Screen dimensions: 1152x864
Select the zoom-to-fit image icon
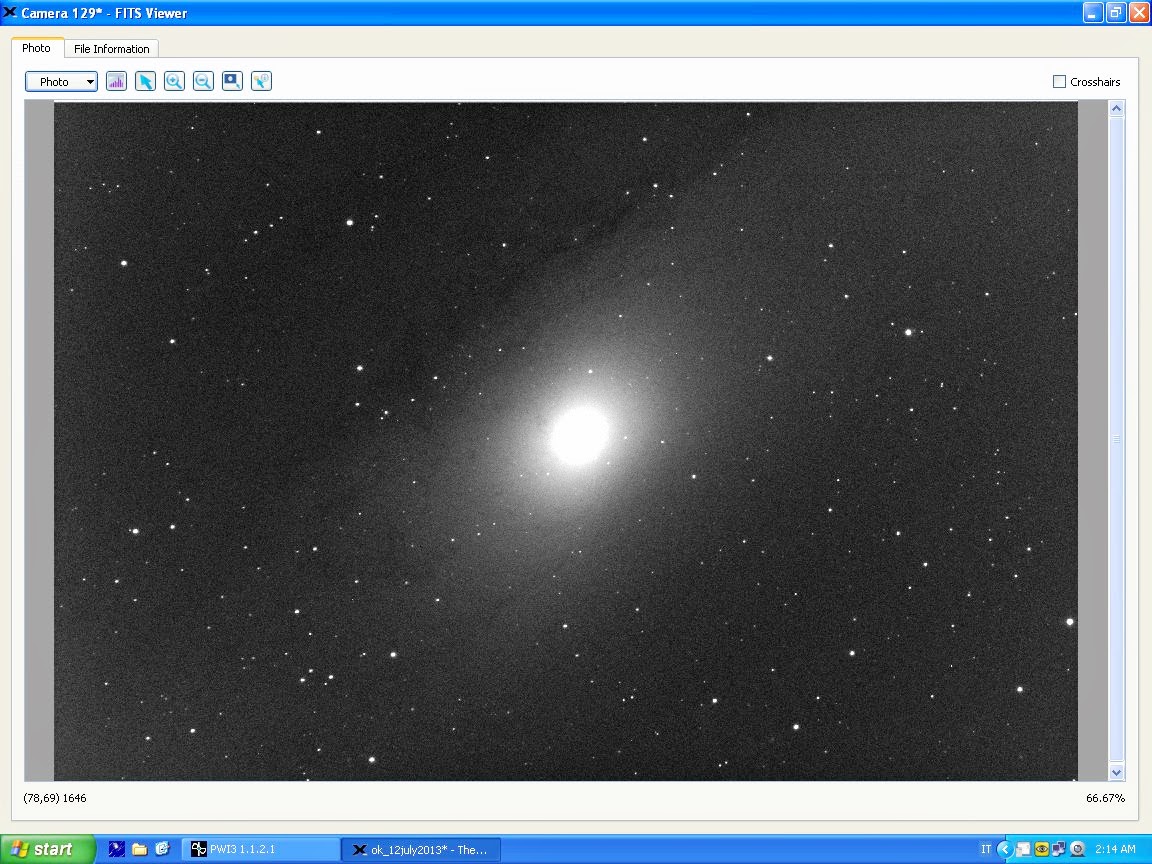[x=232, y=82]
